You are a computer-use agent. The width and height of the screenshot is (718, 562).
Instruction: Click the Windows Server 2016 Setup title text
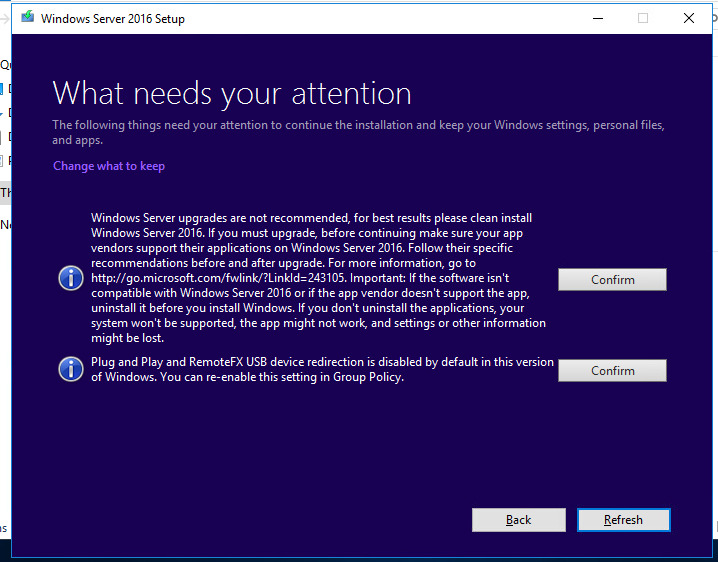click(113, 19)
